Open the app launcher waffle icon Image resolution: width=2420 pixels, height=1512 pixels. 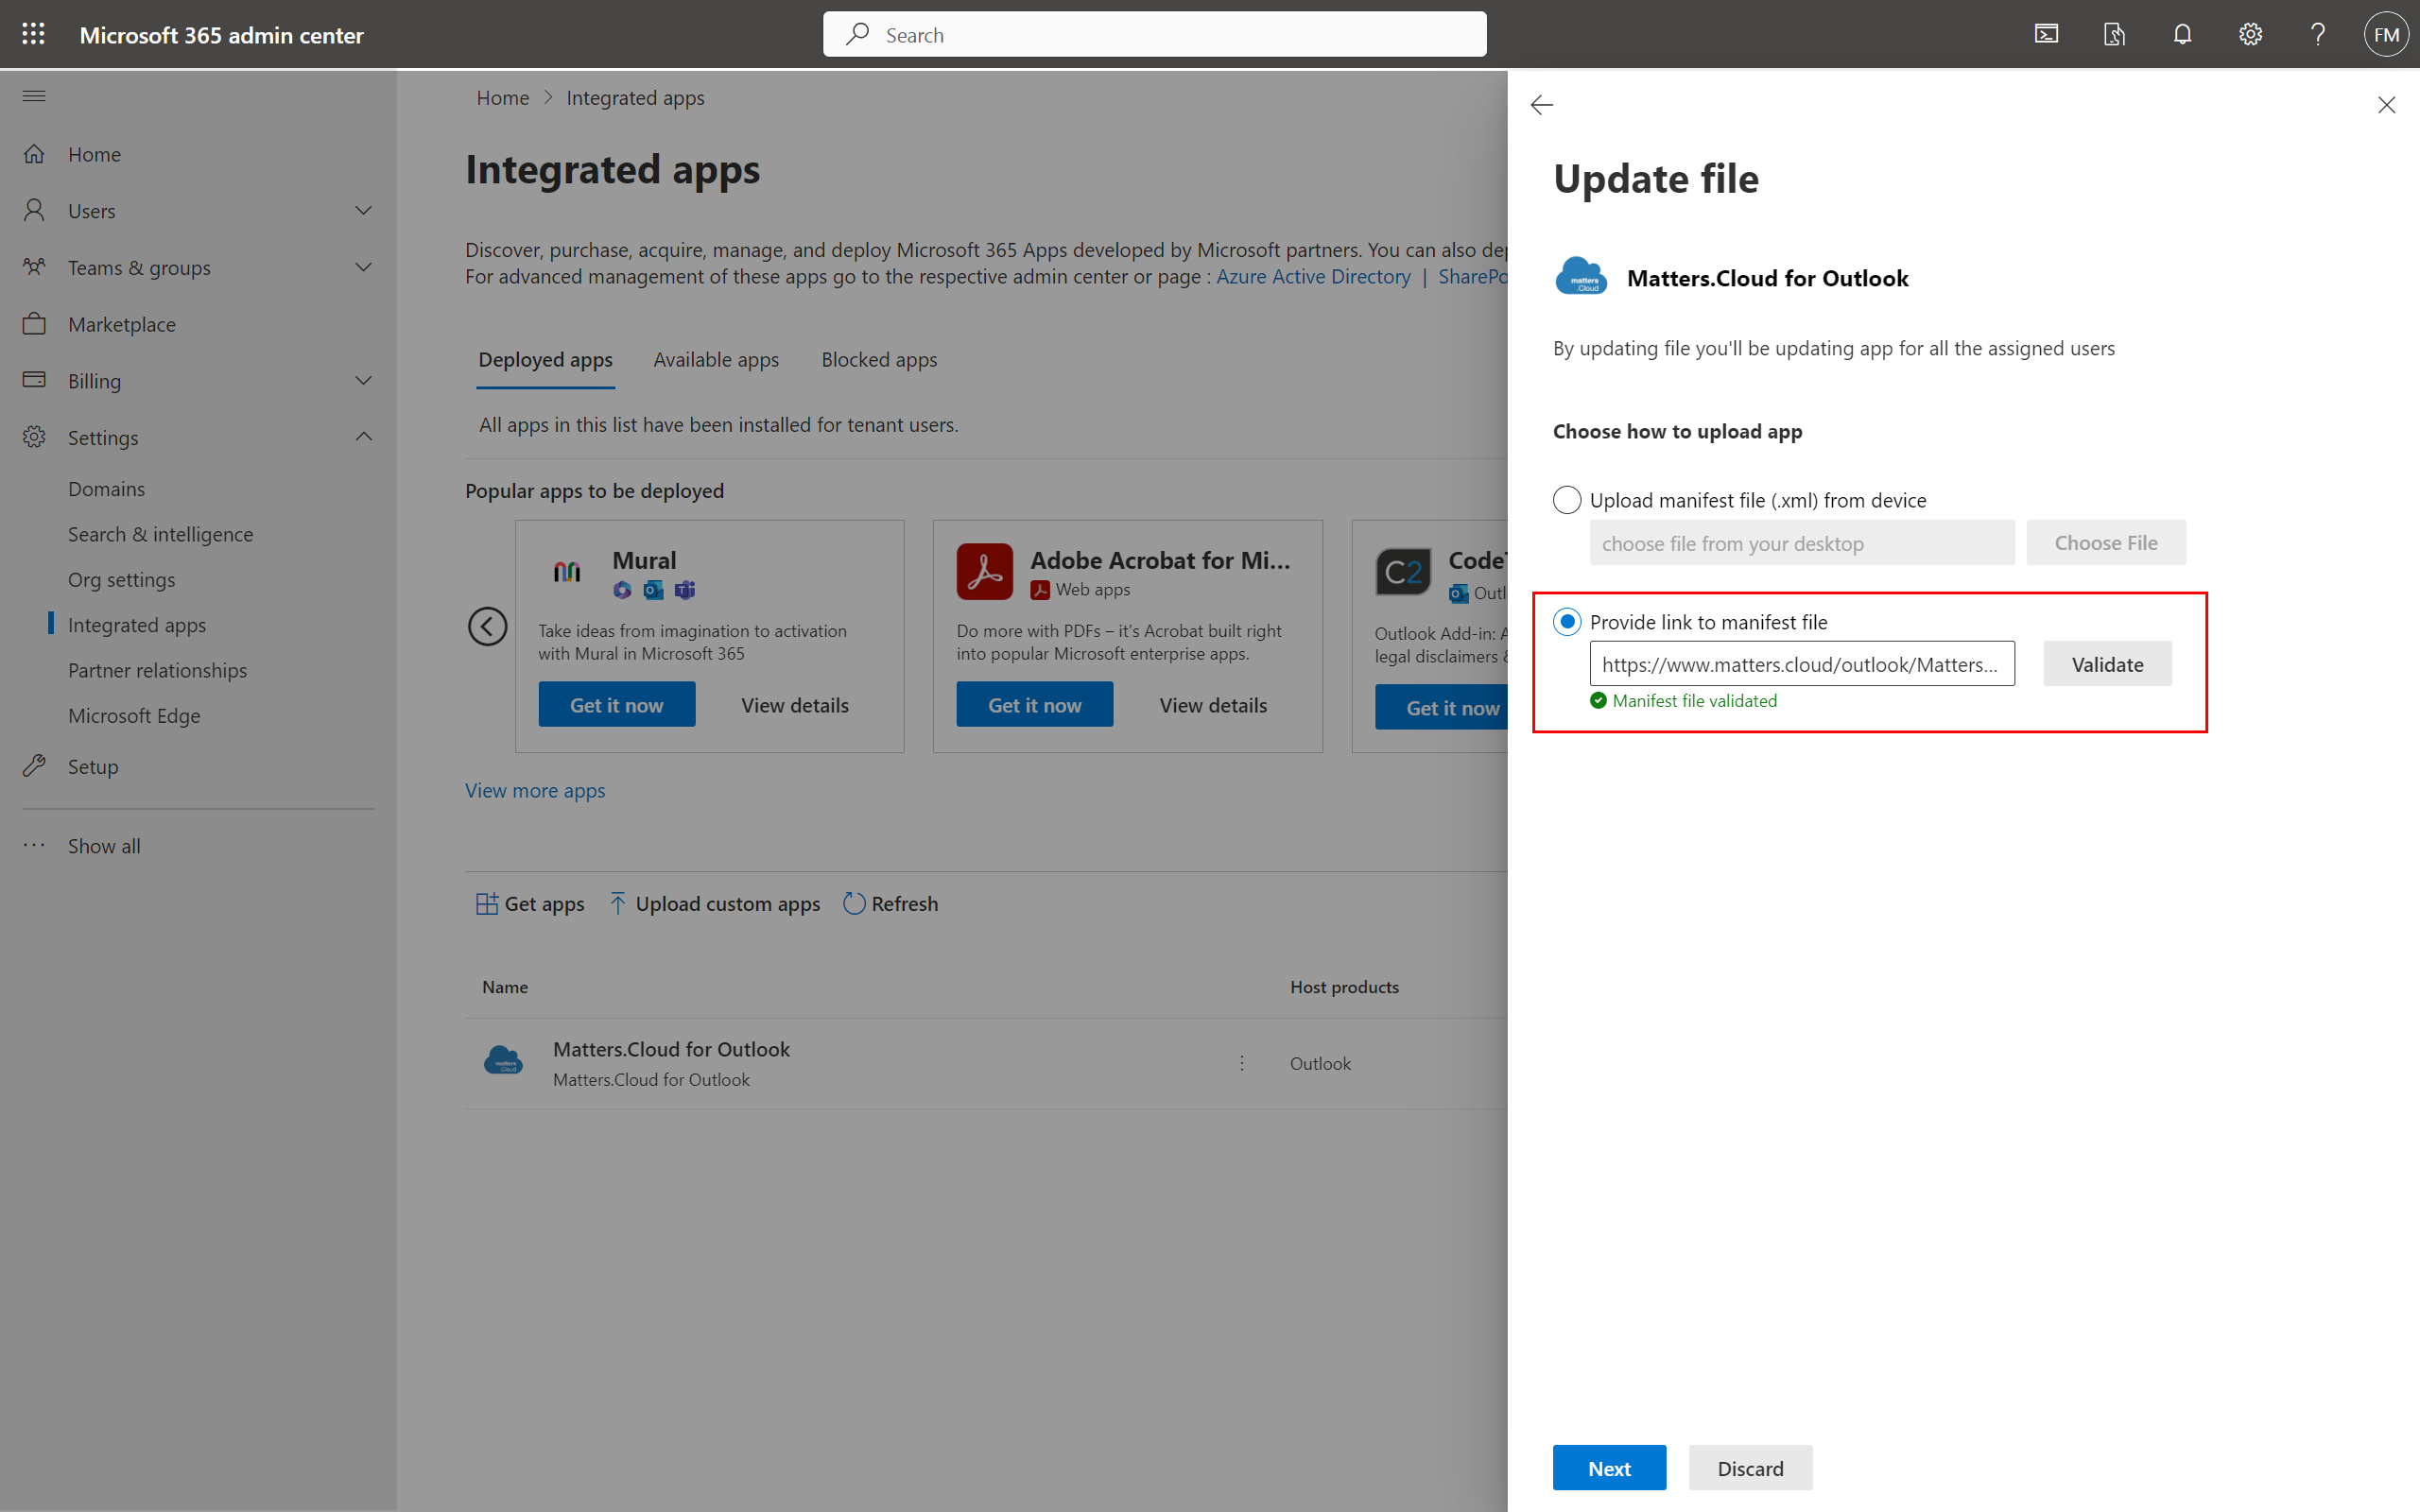(33, 34)
